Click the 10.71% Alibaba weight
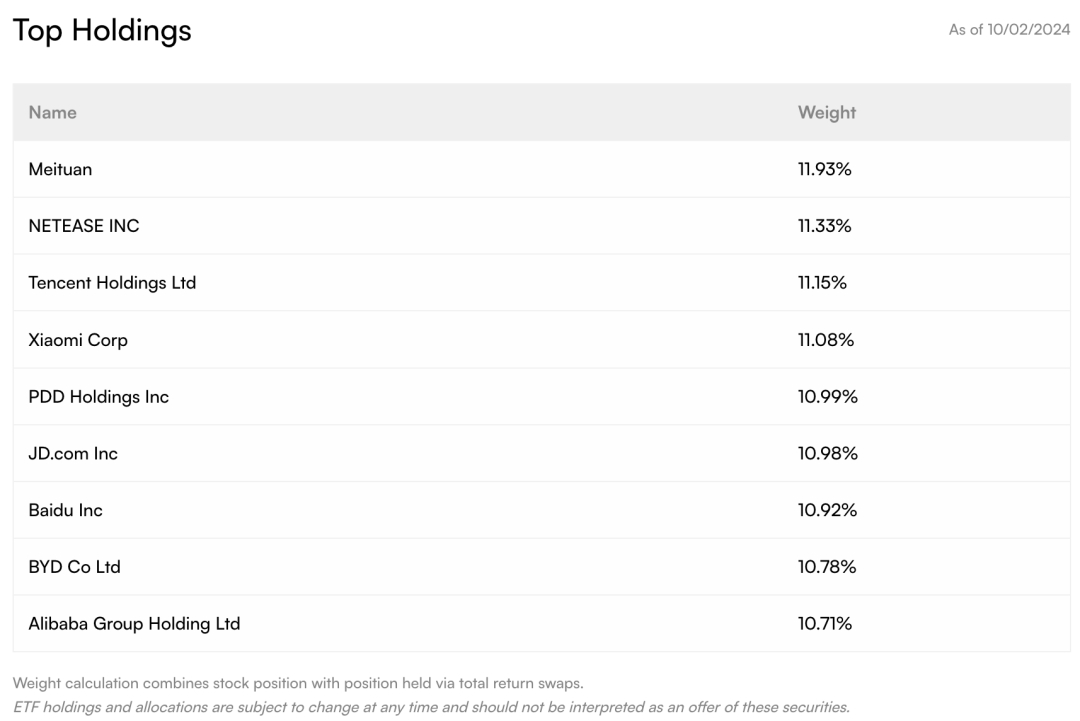The height and width of the screenshot is (721, 1080). click(x=824, y=624)
